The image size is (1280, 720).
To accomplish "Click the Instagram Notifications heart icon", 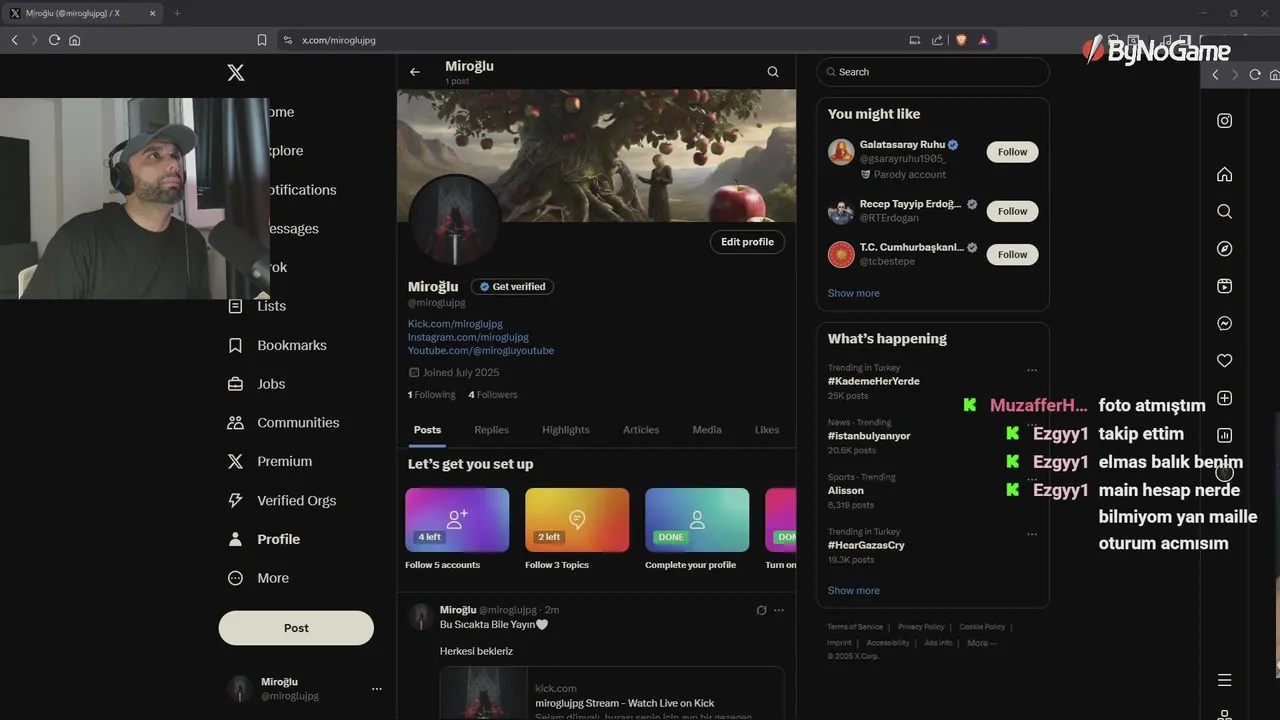I will click(1224, 361).
